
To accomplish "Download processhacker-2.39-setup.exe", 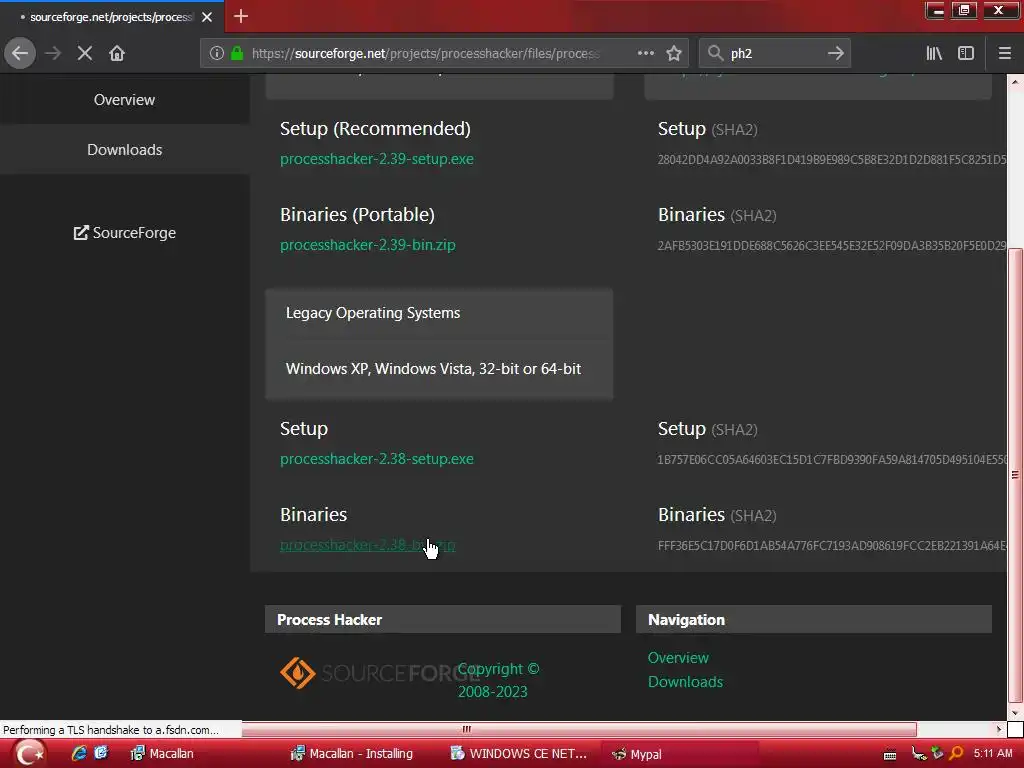I will click(x=377, y=159).
